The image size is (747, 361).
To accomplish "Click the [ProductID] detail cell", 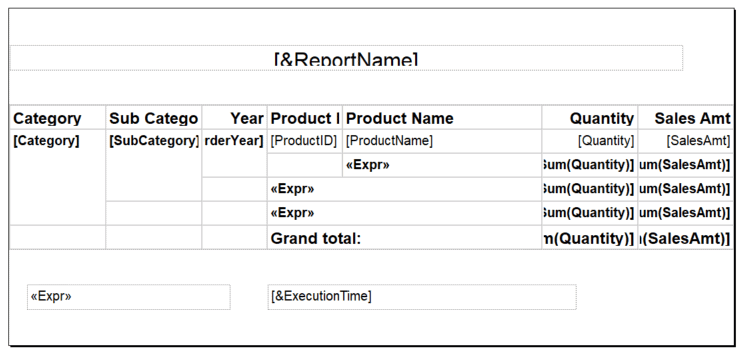I will click(x=304, y=141).
